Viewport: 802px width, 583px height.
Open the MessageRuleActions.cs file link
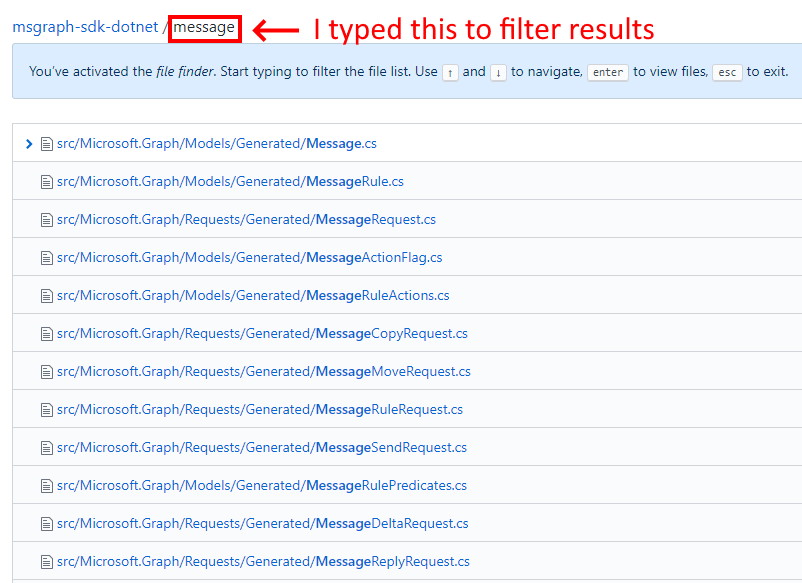[252, 295]
